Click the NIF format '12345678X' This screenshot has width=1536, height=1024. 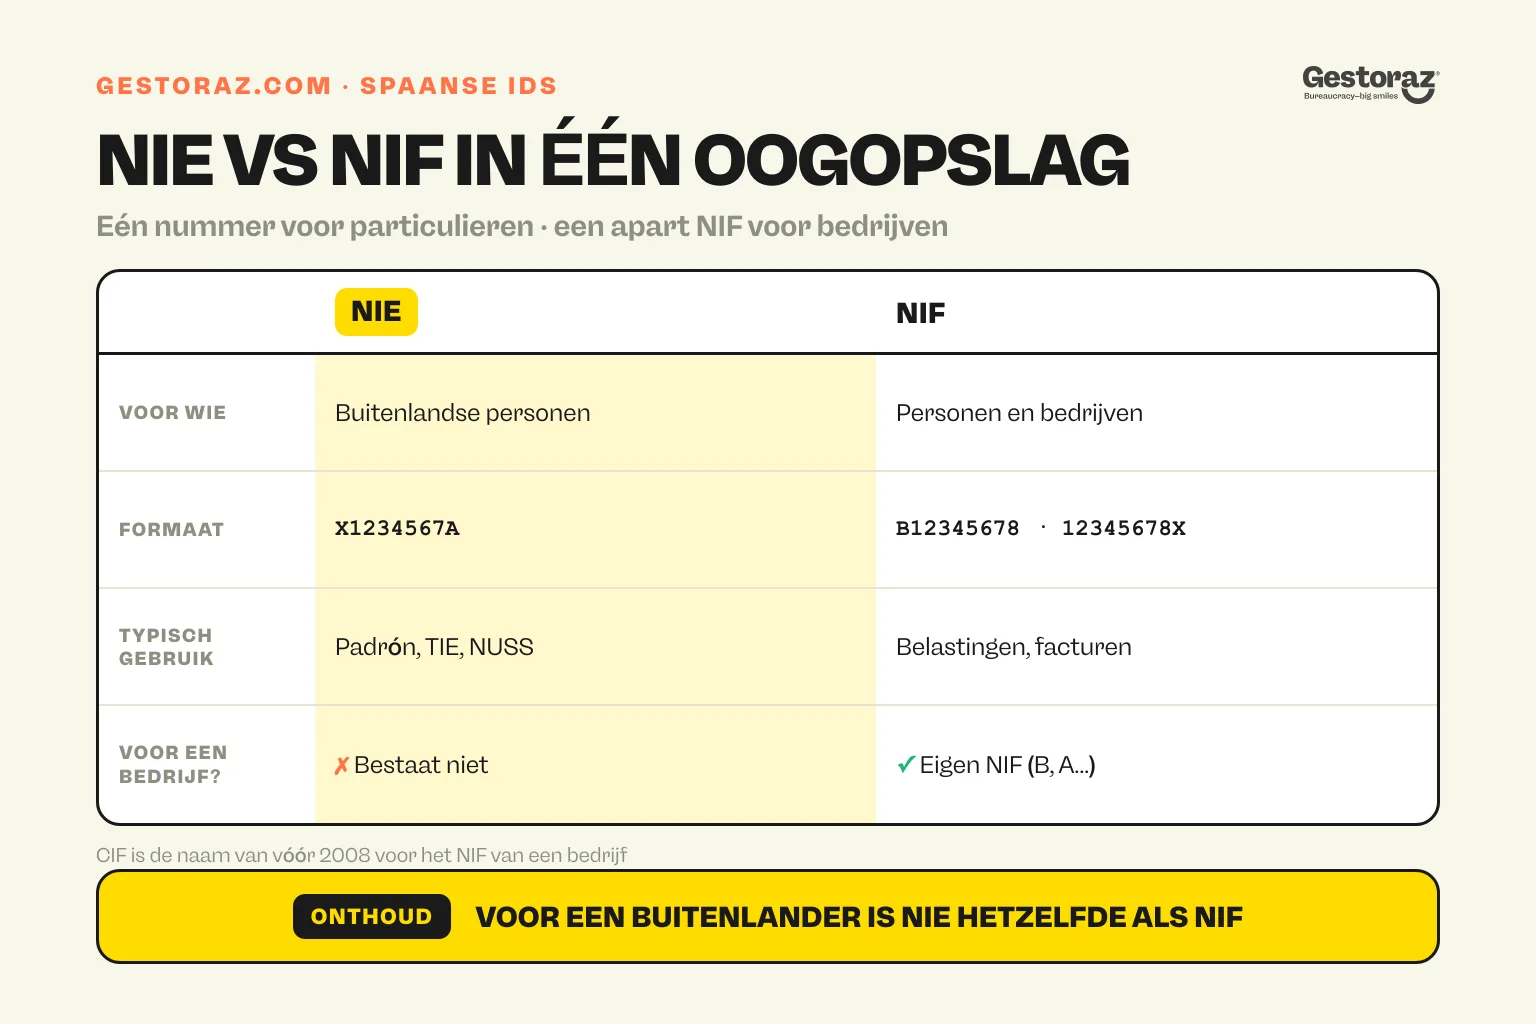pos(1124,528)
